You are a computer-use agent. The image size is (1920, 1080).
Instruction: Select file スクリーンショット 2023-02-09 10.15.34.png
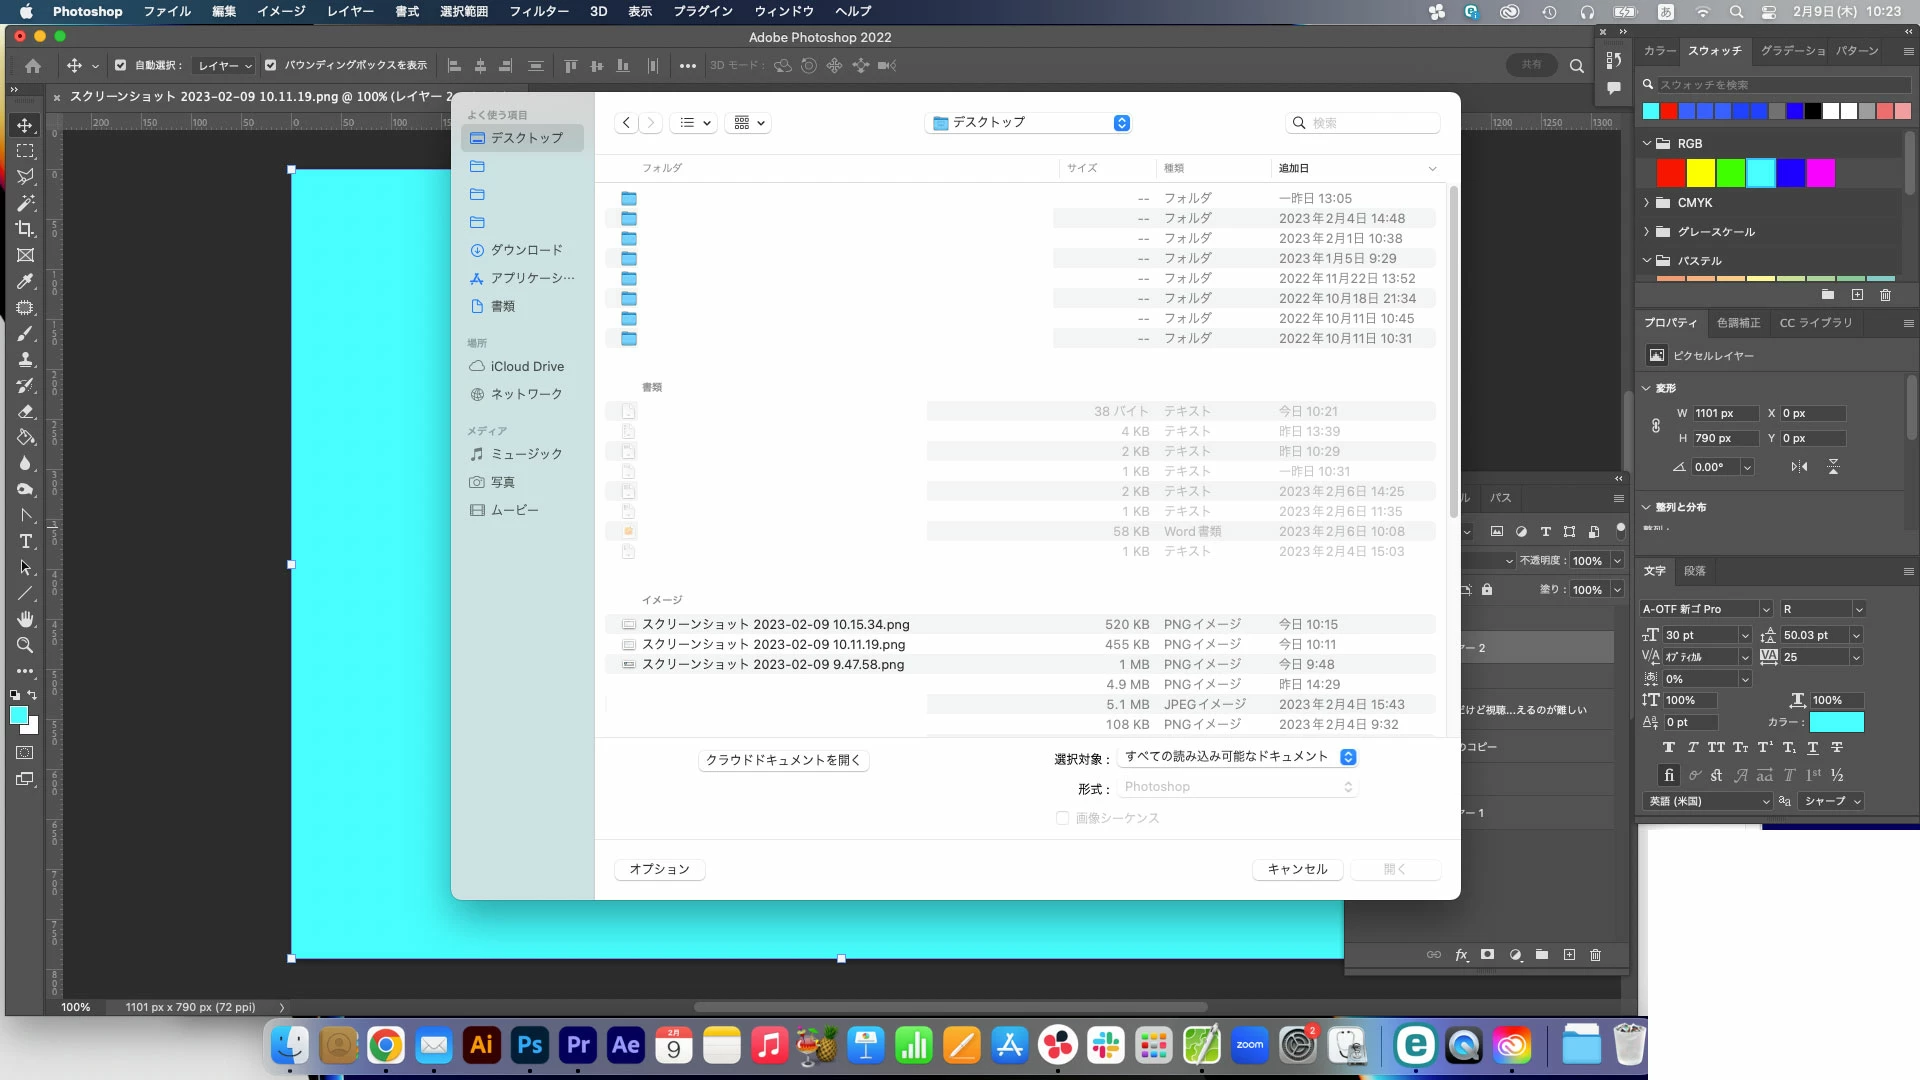[x=775, y=624]
